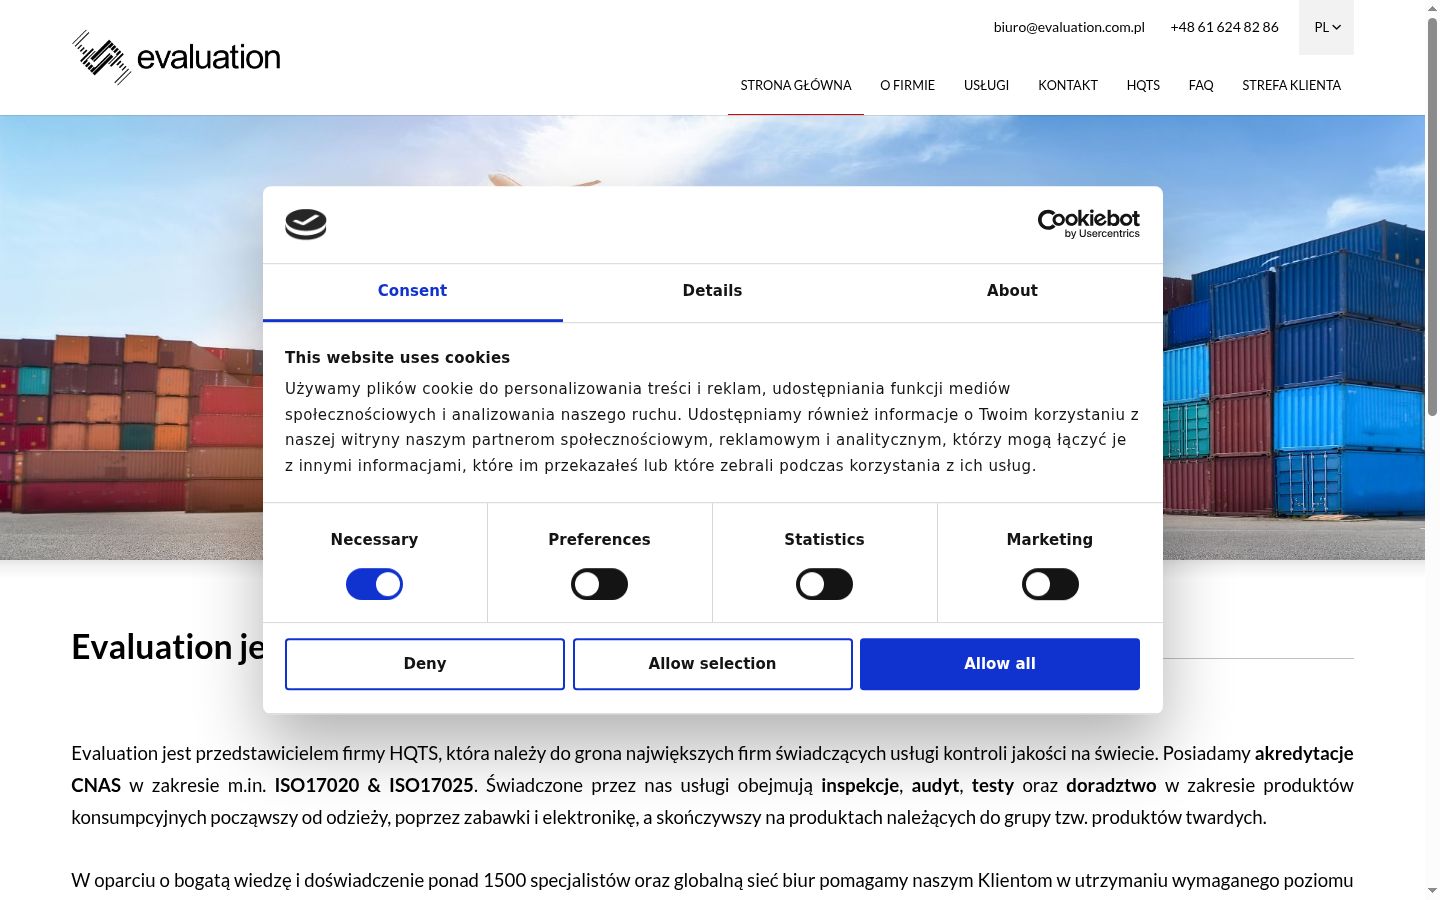Open Cookiebot by Usercentrics logo link
The height and width of the screenshot is (900, 1440).
coord(1088,224)
